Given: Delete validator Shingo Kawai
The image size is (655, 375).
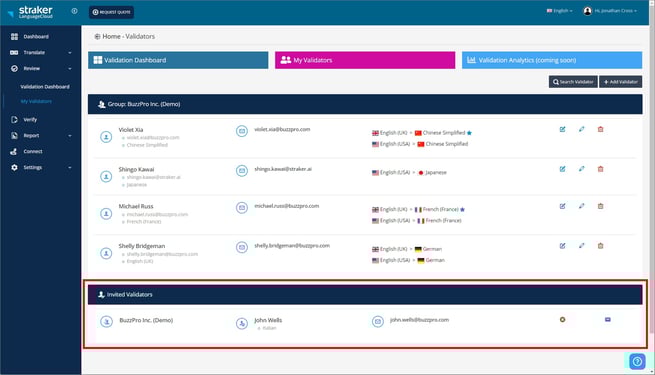Looking at the screenshot, I should (600, 169).
